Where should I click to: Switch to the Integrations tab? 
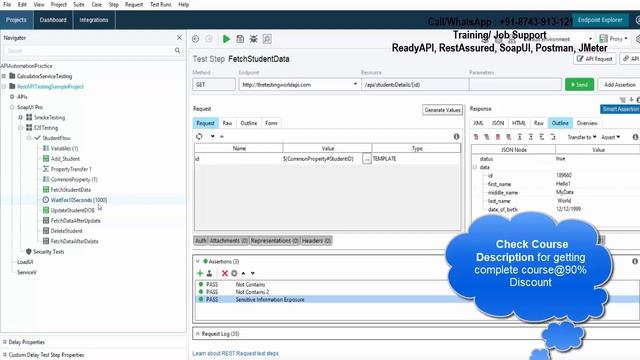93,20
